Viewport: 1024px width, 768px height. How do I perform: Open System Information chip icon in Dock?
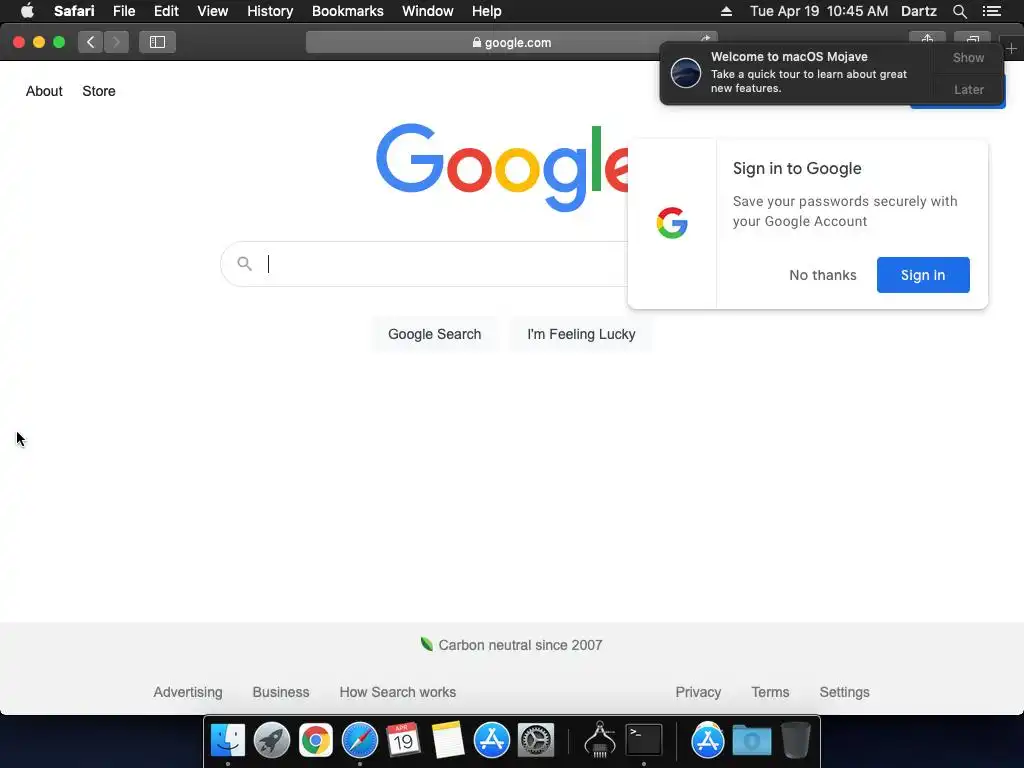(600, 739)
